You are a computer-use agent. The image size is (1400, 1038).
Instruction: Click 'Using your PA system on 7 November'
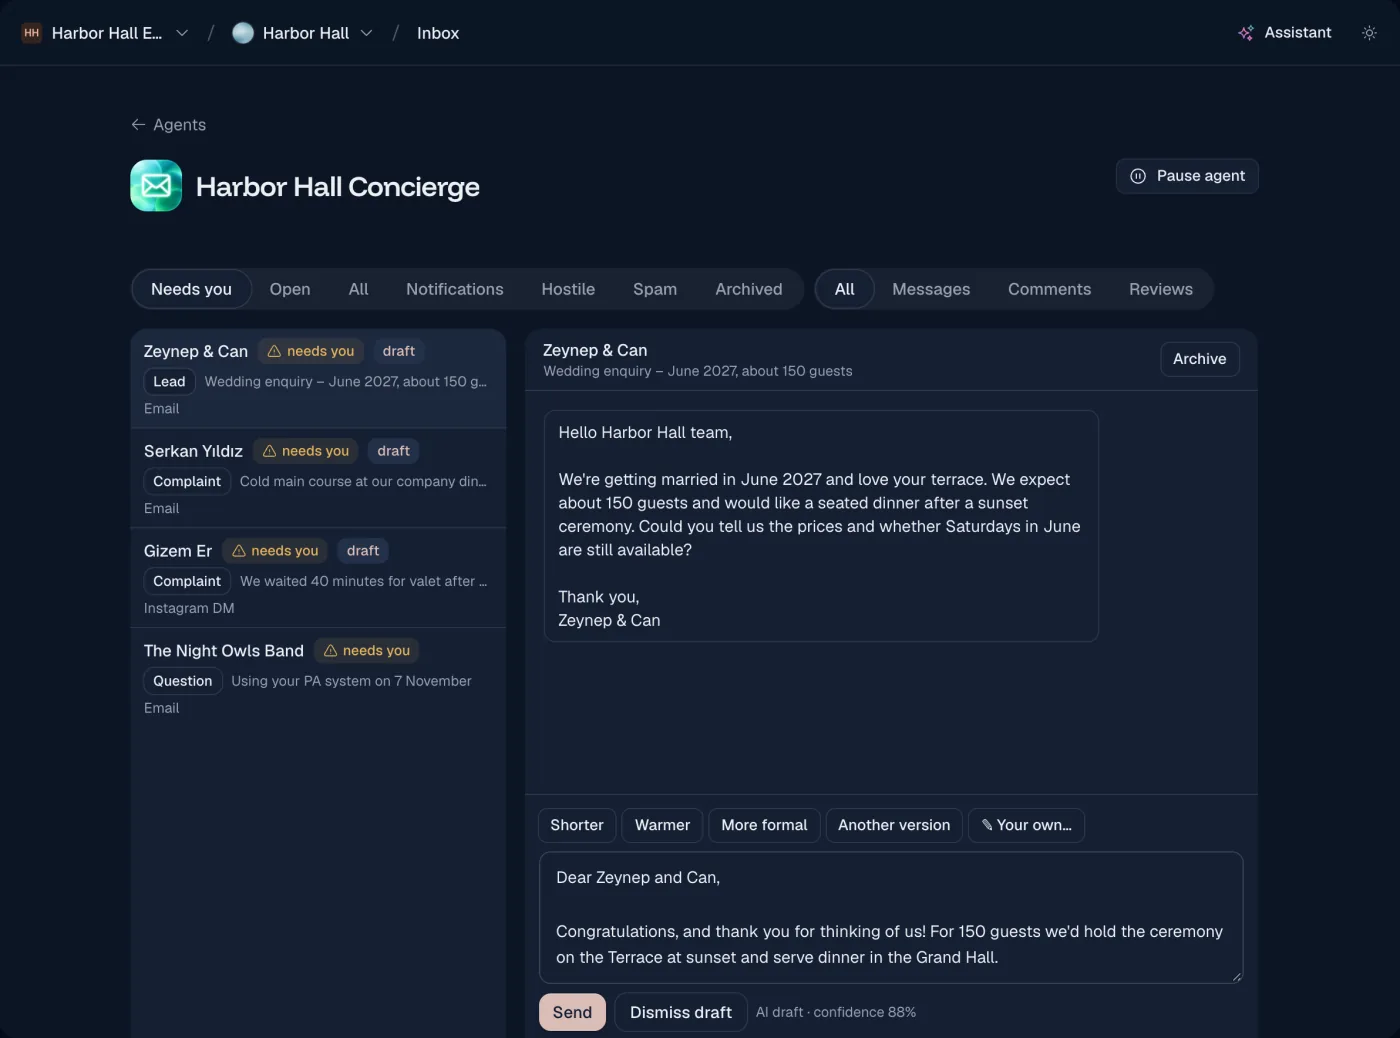point(351,681)
